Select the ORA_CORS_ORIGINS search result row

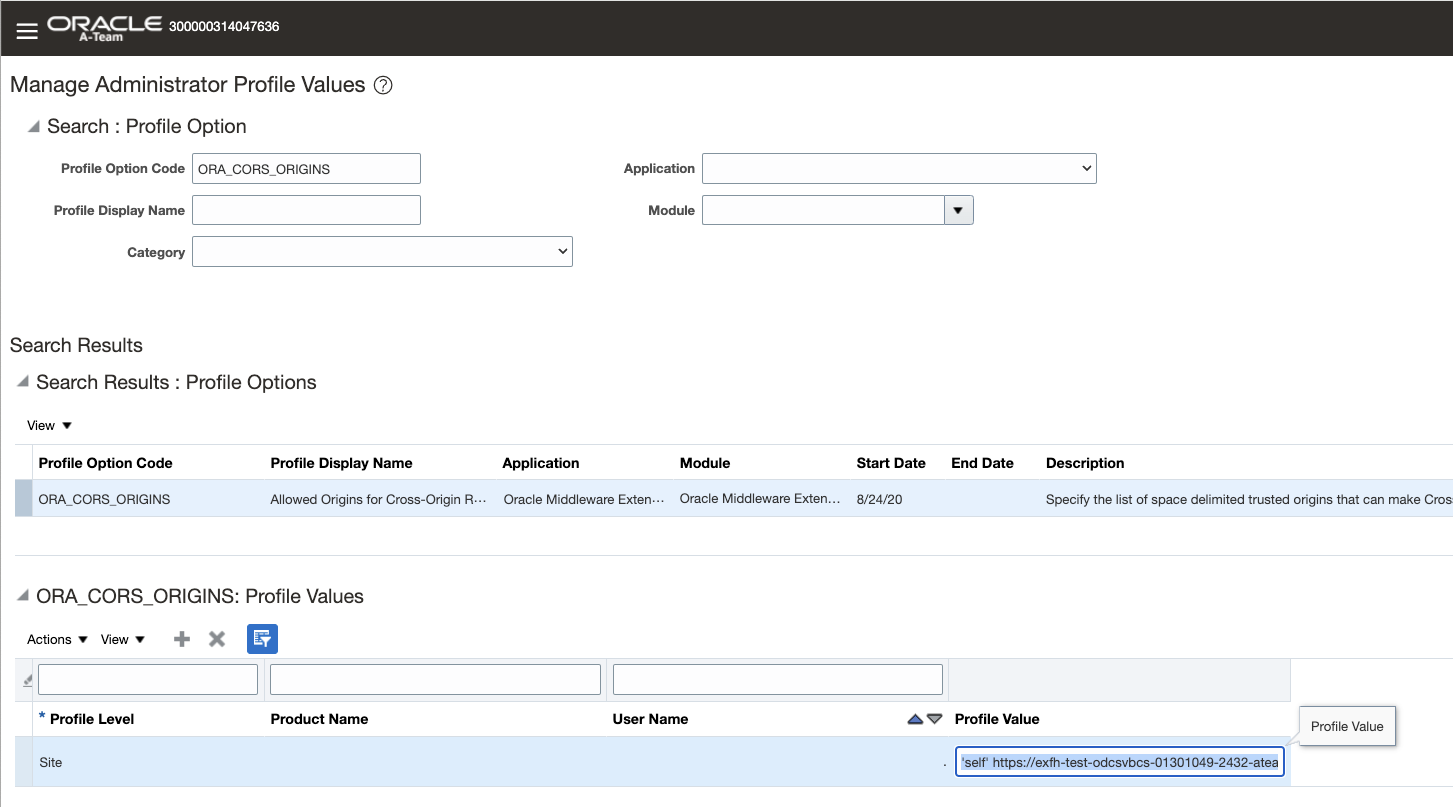coord(104,499)
